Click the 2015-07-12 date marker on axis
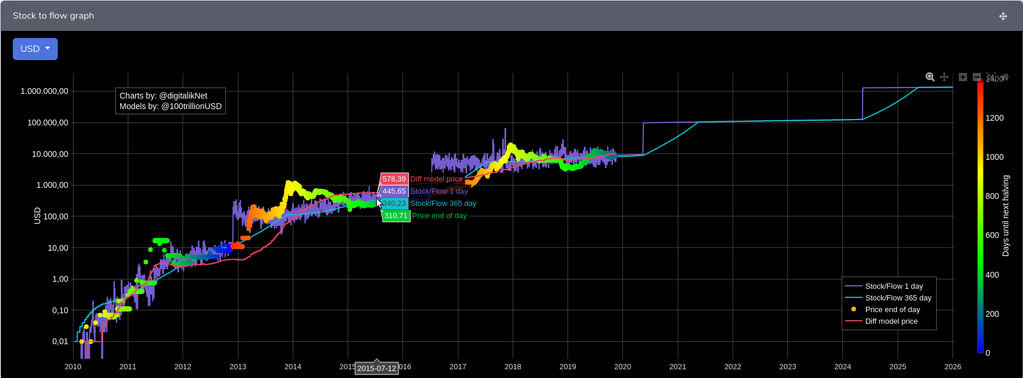The height and width of the screenshot is (378, 1023). (x=376, y=369)
